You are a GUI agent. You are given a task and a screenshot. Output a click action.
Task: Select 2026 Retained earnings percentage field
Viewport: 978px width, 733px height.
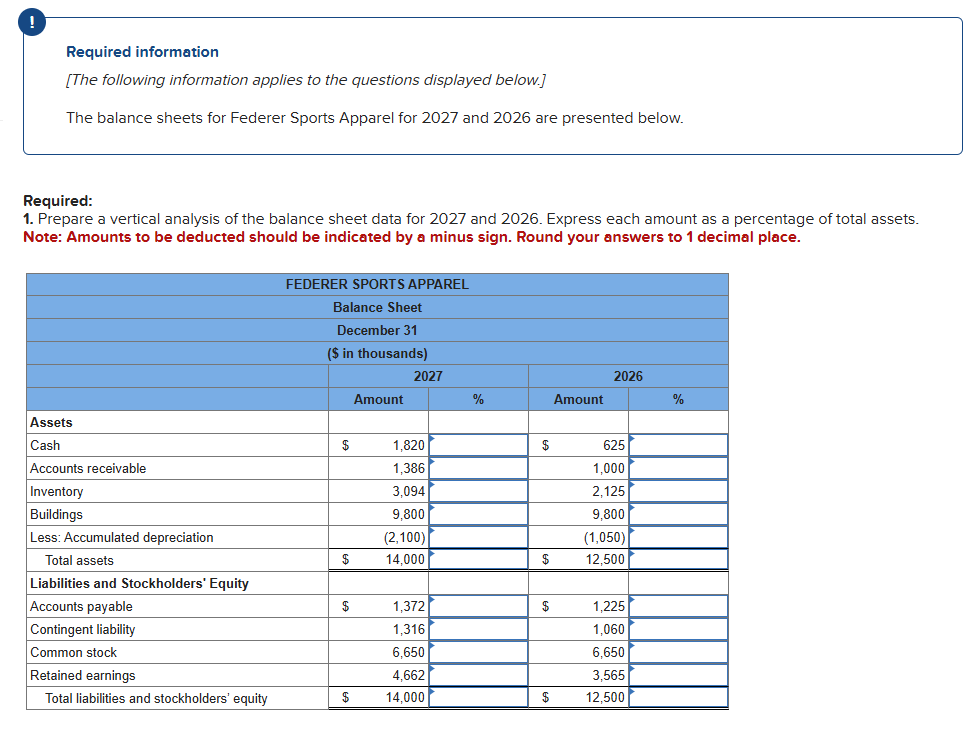679,676
